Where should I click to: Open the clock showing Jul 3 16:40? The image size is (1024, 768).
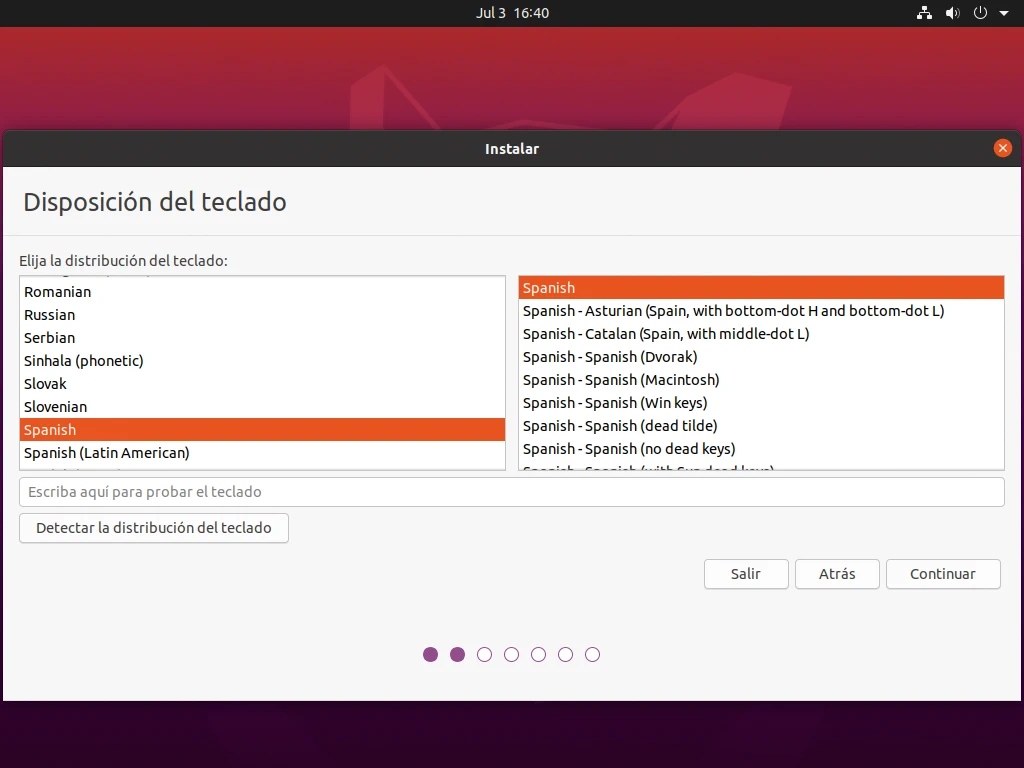coord(512,13)
